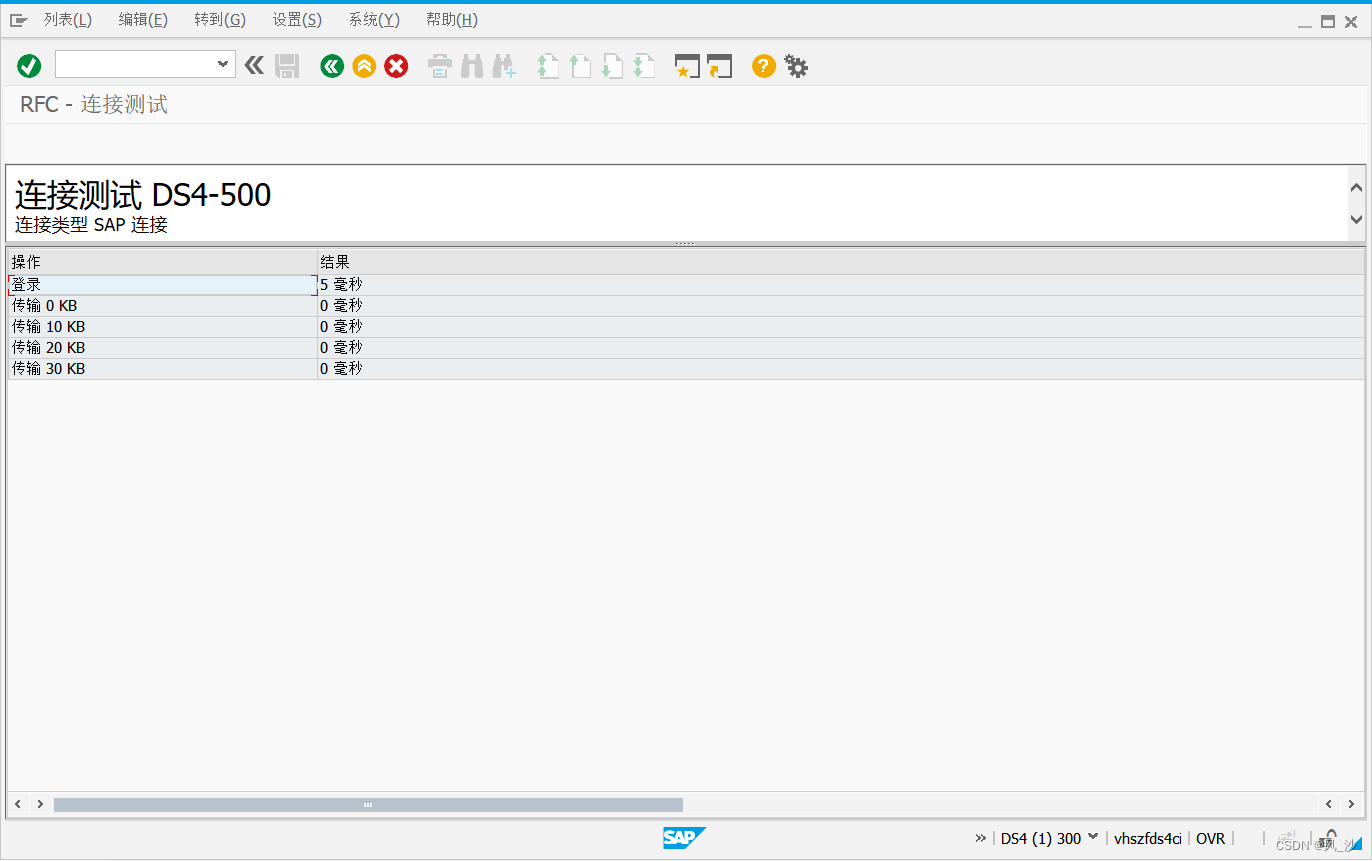Click the 连接测试 DS4-500 heading
The image size is (1372, 861).
point(143,194)
